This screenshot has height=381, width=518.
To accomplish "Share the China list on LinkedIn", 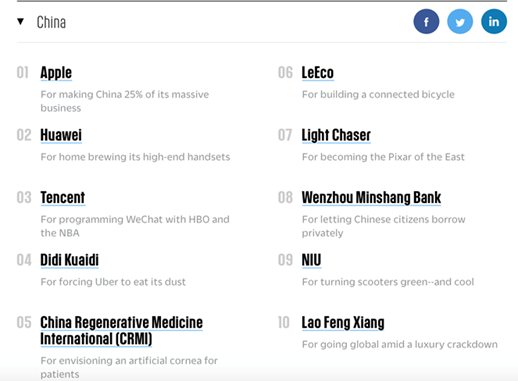I will click(x=494, y=22).
